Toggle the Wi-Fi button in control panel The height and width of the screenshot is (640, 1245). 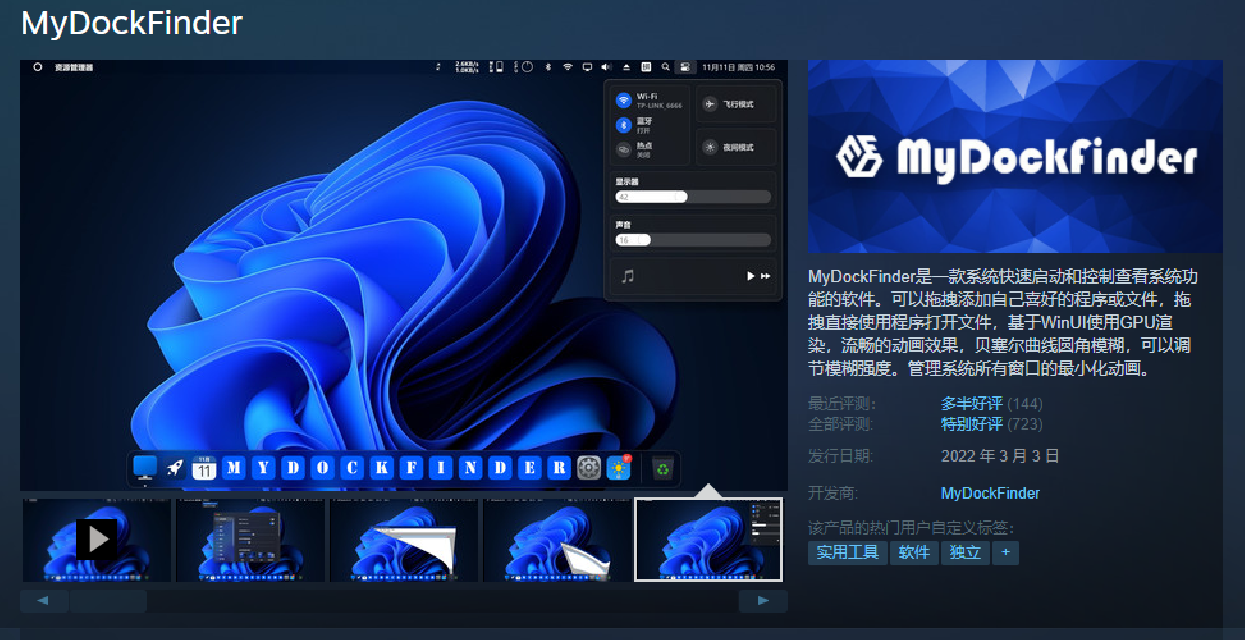[x=623, y=101]
